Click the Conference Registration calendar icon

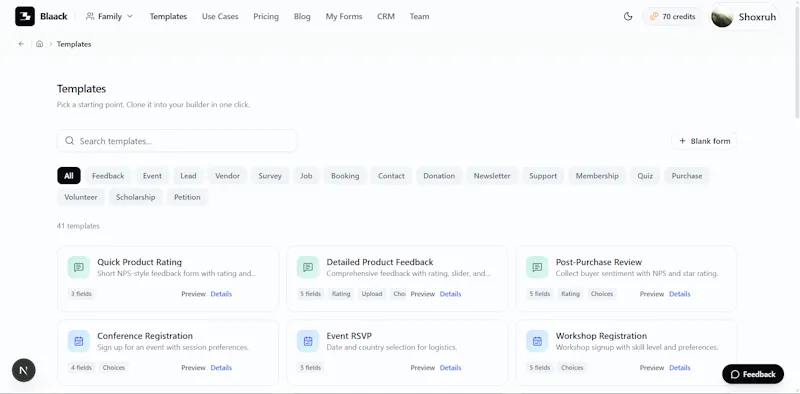pos(79,341)
